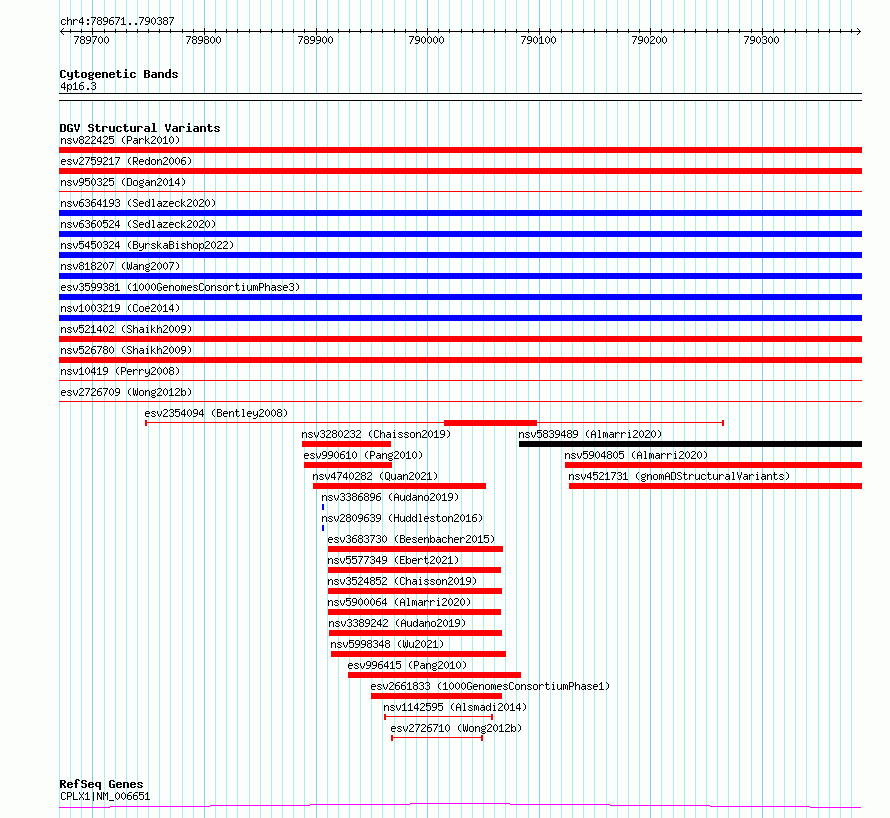Open nsv1142595 (Alsmadi2014) label
Viewport: 890px width, 818px height.
pos(455,707)
